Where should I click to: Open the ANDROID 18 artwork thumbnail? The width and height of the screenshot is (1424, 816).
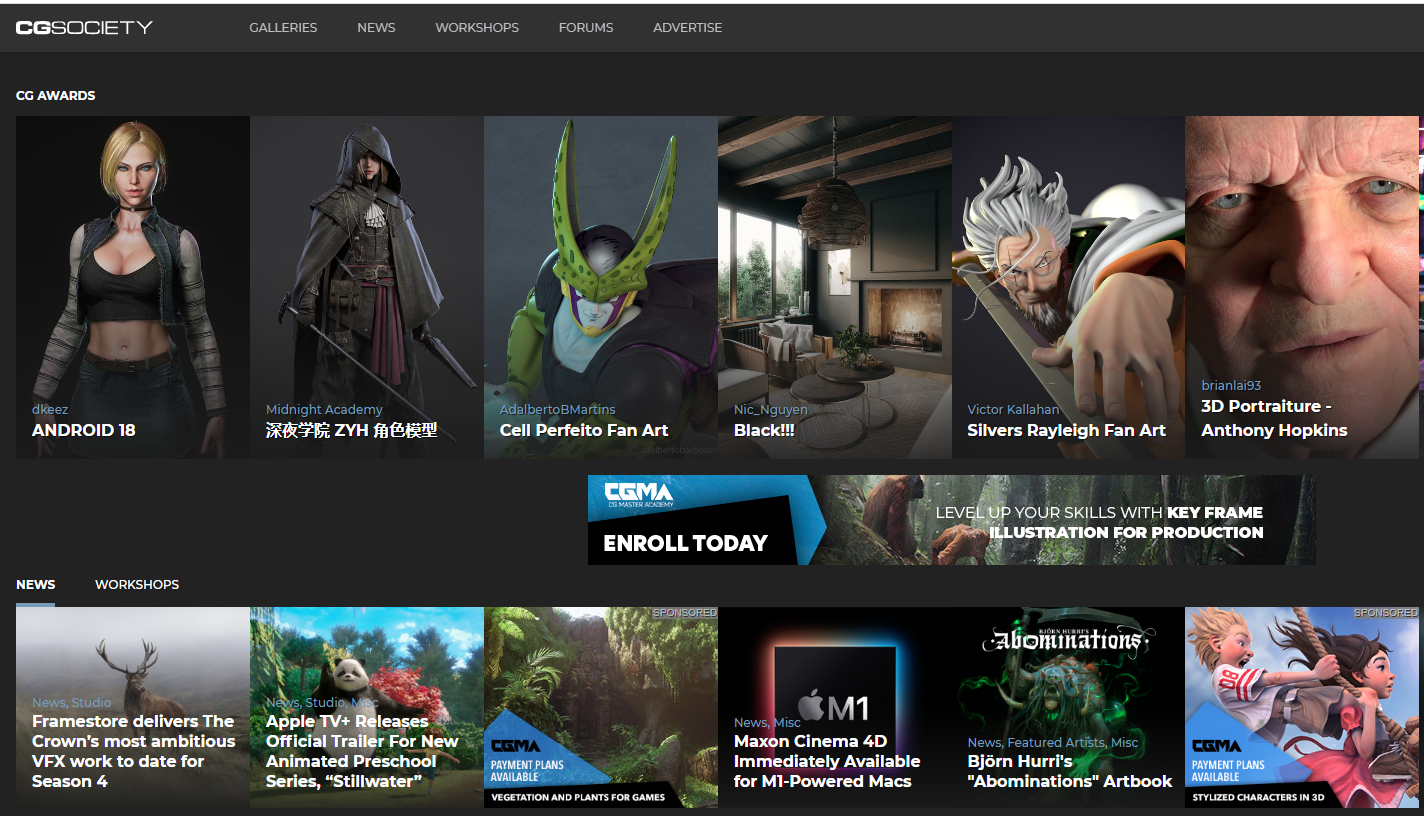(133, 287)
